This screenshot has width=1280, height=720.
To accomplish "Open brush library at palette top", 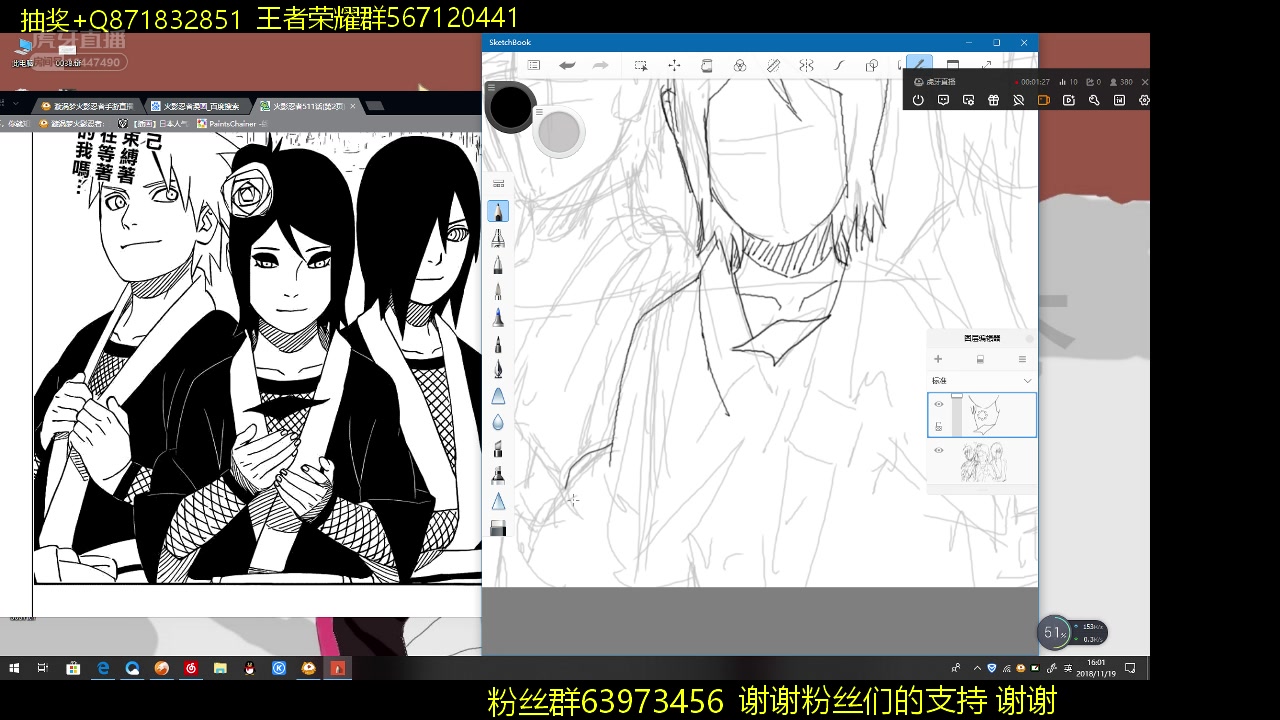I will (x=498, y=184).
